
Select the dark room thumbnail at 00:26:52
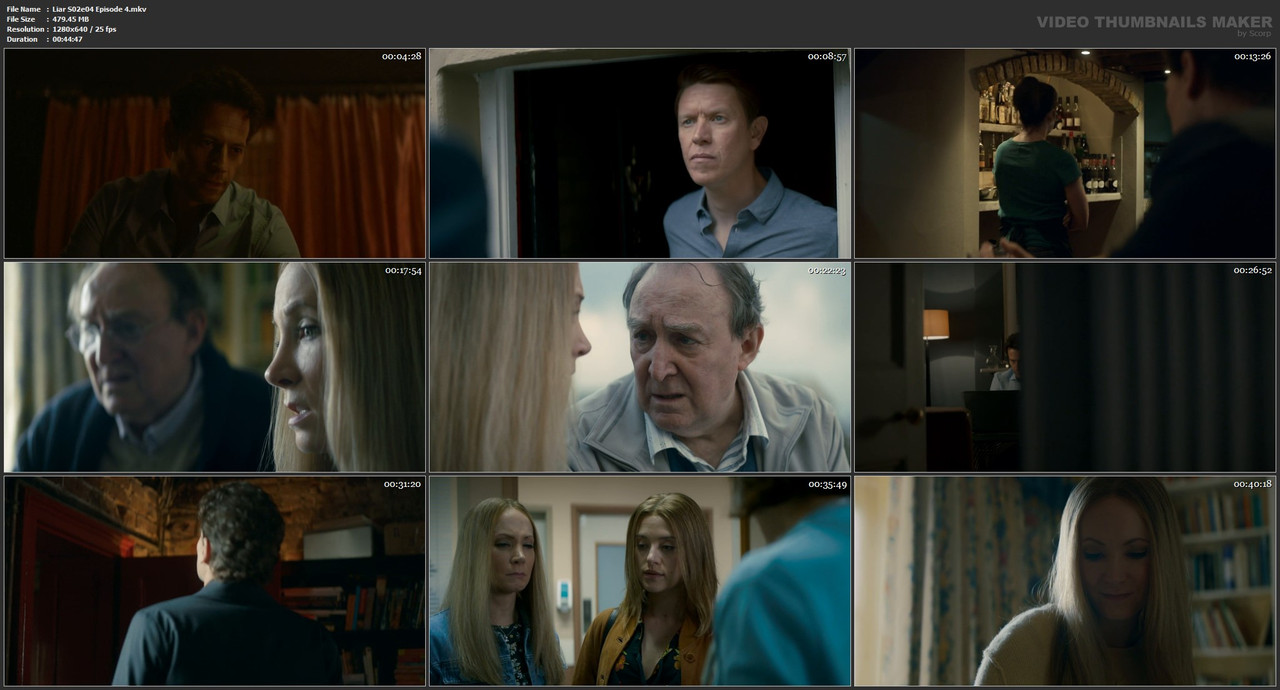tap(1065, 367)
